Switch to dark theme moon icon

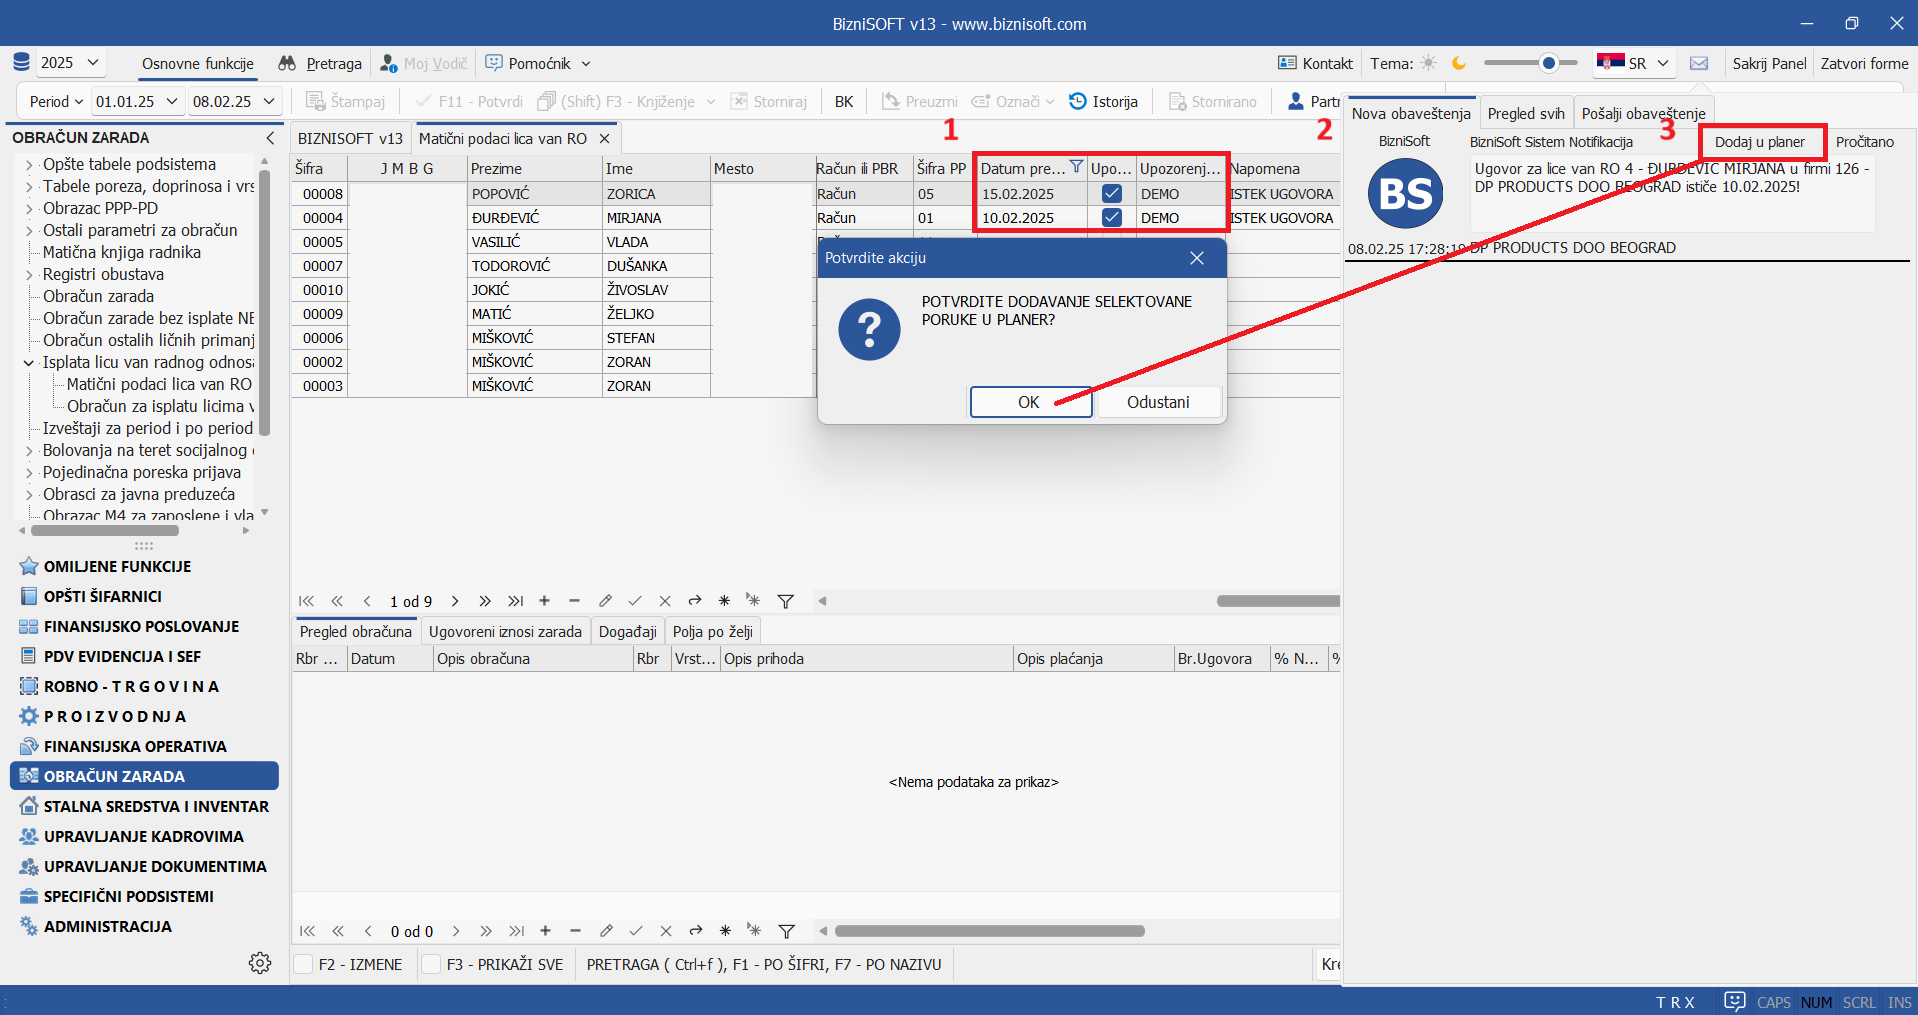coord(1459,63)
